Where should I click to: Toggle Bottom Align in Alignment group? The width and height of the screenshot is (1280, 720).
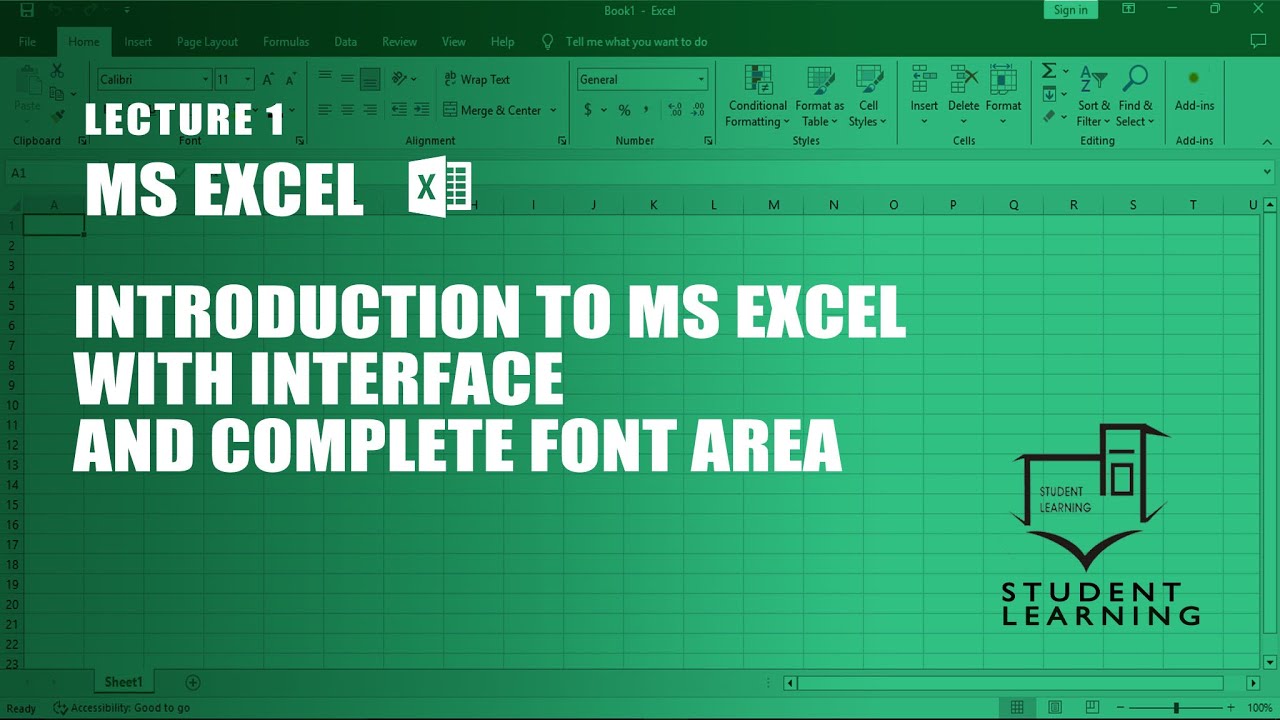(x=370, y=79)
